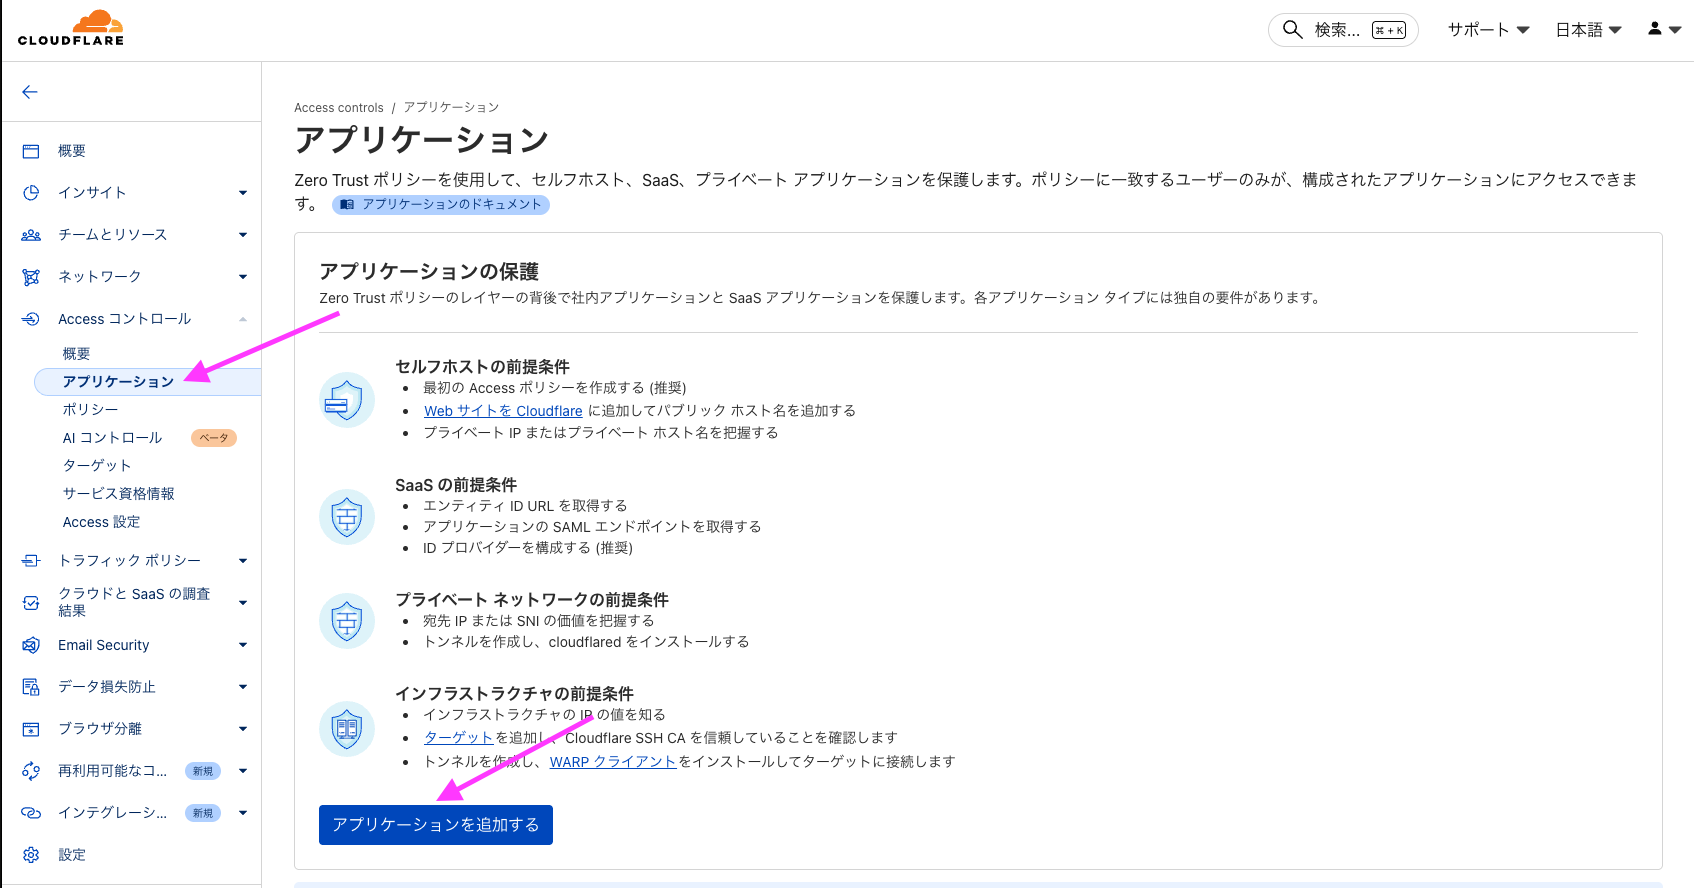Click the チームとリソース people icon
The width and height of the screenshot is (1694, 888).
(x=31, y=235)
